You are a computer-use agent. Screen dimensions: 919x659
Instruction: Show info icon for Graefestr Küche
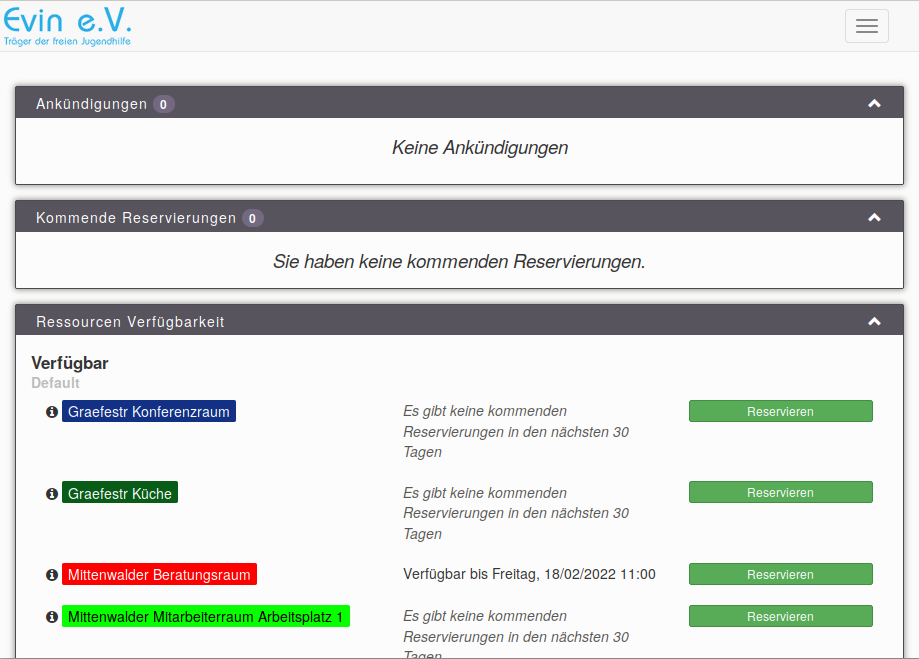tap(52, 494)
